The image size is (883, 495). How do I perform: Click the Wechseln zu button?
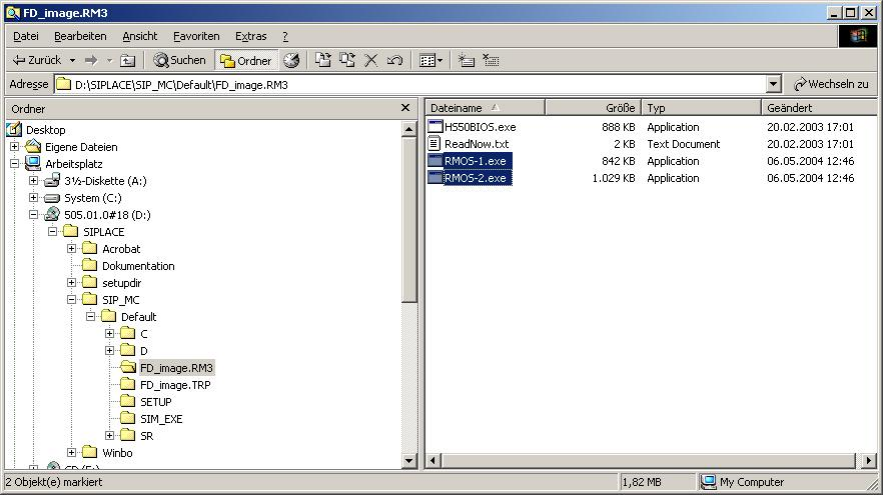(831, 85)
